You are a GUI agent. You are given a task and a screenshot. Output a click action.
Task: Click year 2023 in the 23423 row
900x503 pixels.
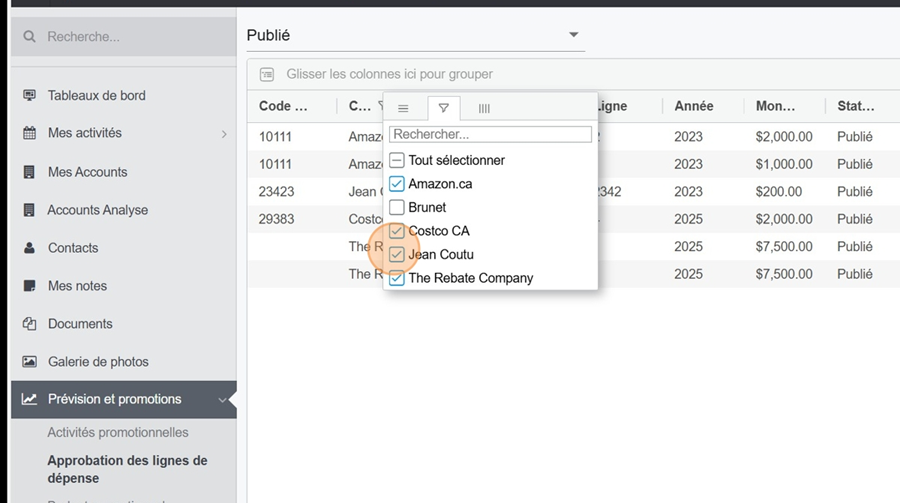click(688, 192)
